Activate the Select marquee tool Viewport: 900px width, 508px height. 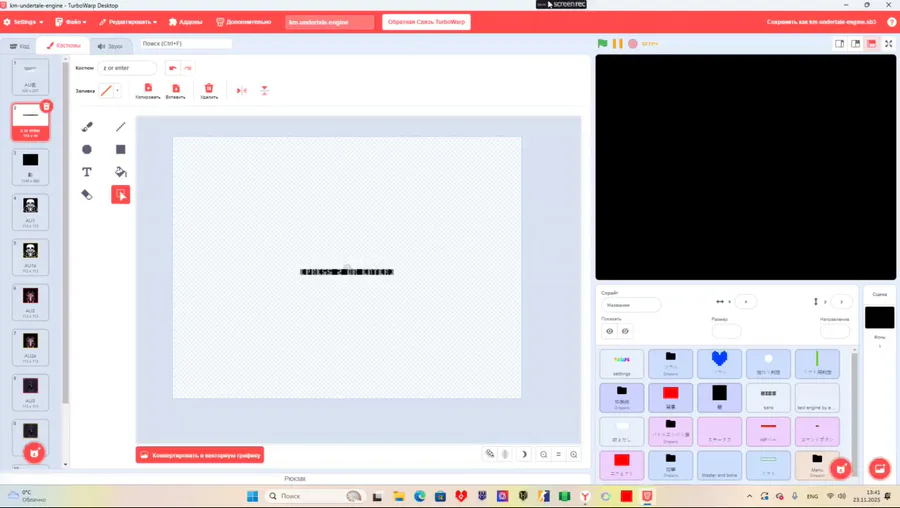coord(121,195)
